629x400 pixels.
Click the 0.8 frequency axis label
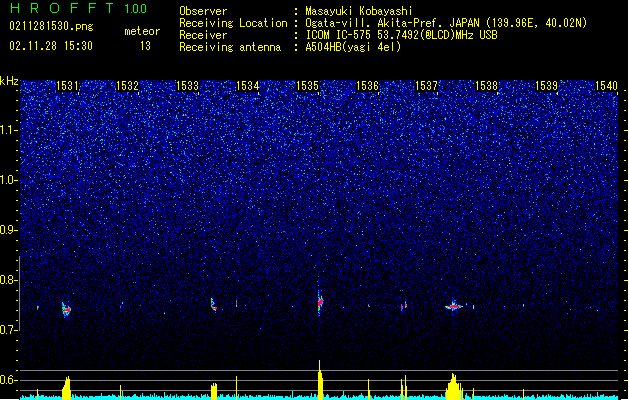pyautogui.click(x=9, y=280)
